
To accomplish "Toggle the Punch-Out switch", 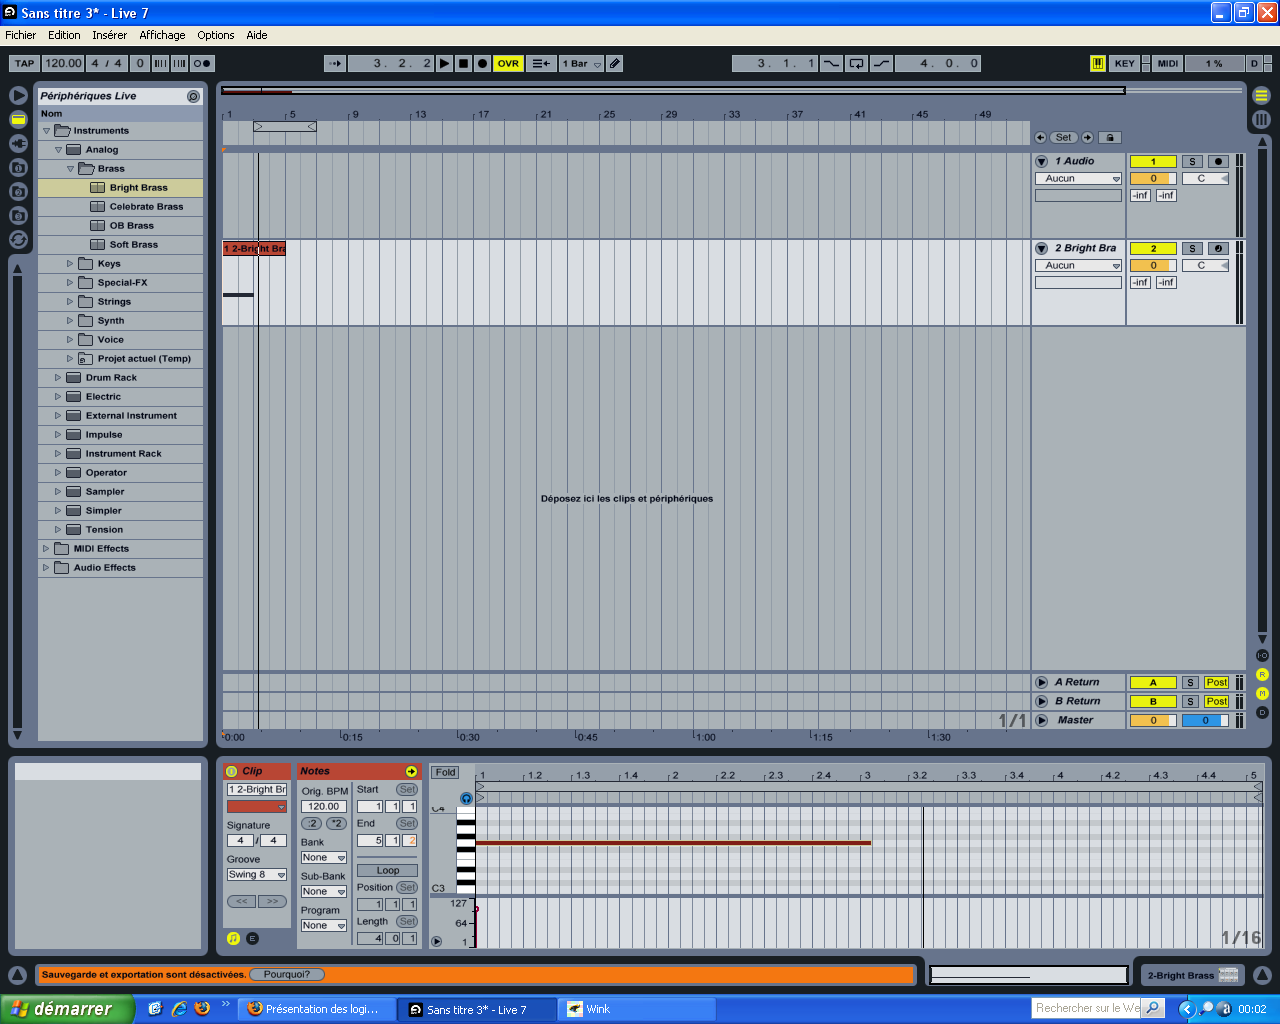I will 881,63.
